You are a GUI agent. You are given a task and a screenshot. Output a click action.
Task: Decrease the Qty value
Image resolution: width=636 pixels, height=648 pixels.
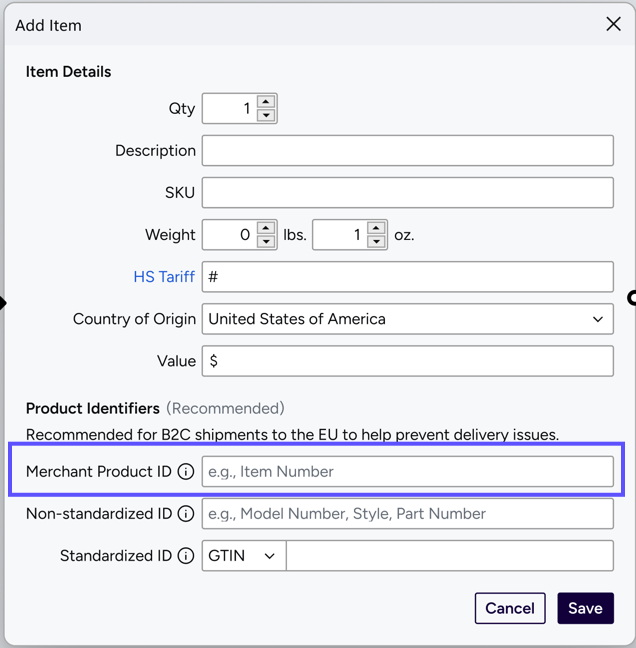pyautogui.click(x=266, y=115)
